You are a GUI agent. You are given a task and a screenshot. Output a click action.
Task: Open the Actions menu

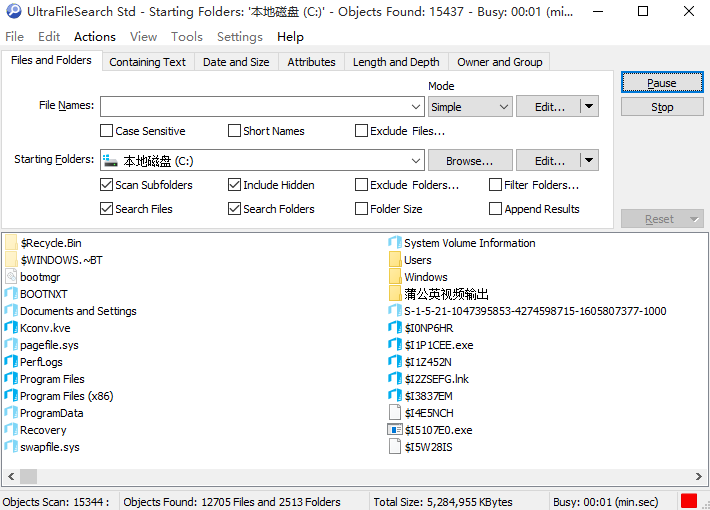click(95, 37)
